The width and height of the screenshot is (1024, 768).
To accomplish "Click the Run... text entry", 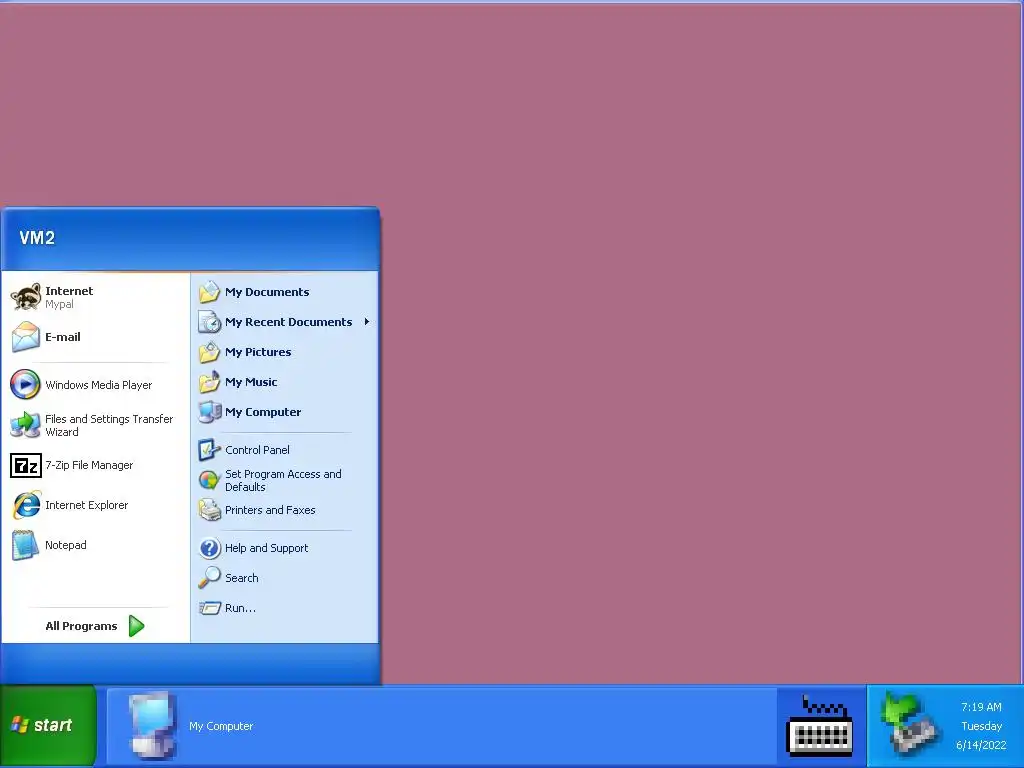I will [240, 608].
